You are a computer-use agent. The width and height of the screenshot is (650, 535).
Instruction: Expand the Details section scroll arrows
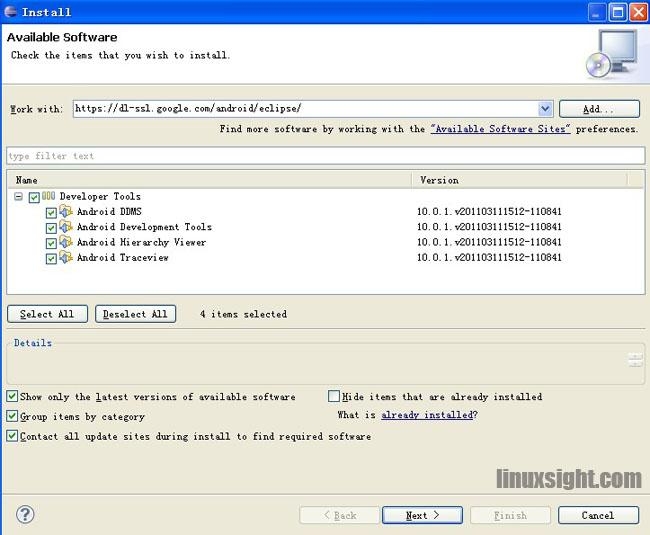[x=634, y=360]
